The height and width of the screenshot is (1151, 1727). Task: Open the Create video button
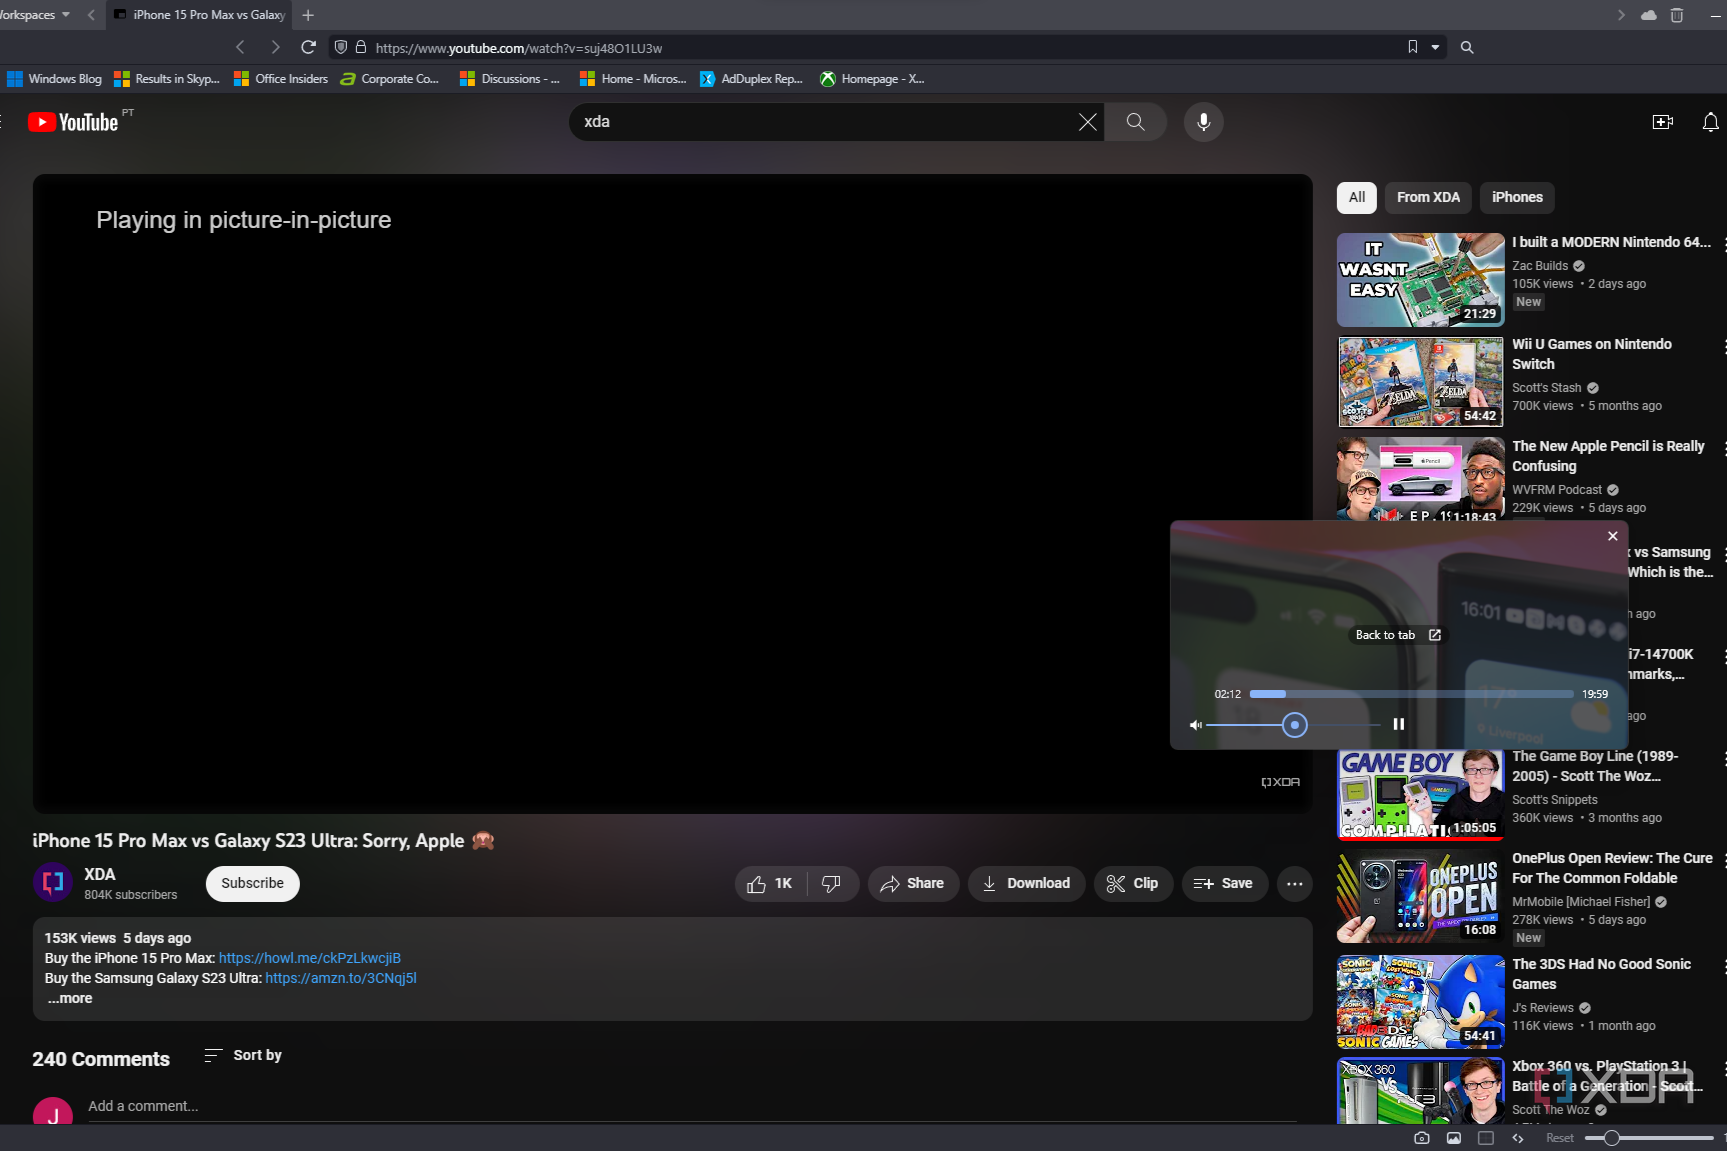1663,122
